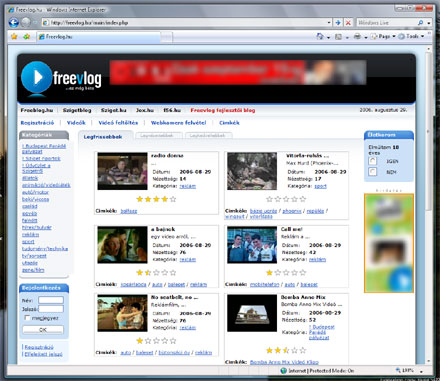Viewport: 440px width, 381px height.
Task: Select the NEM radio option
Action: pos(372,172)
